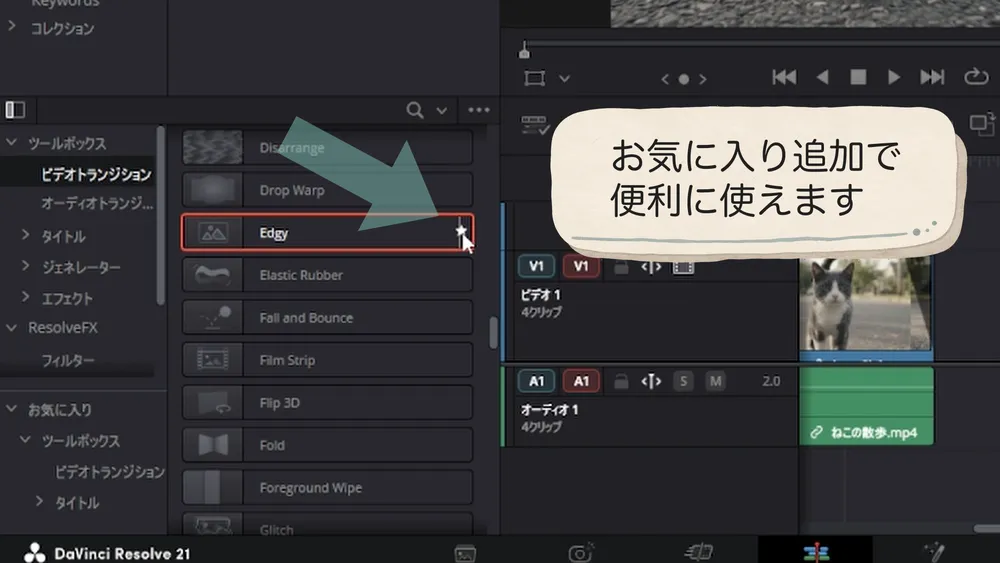Click the transform overlay tool icon
1000x563 pixels.
click(534, 78)
